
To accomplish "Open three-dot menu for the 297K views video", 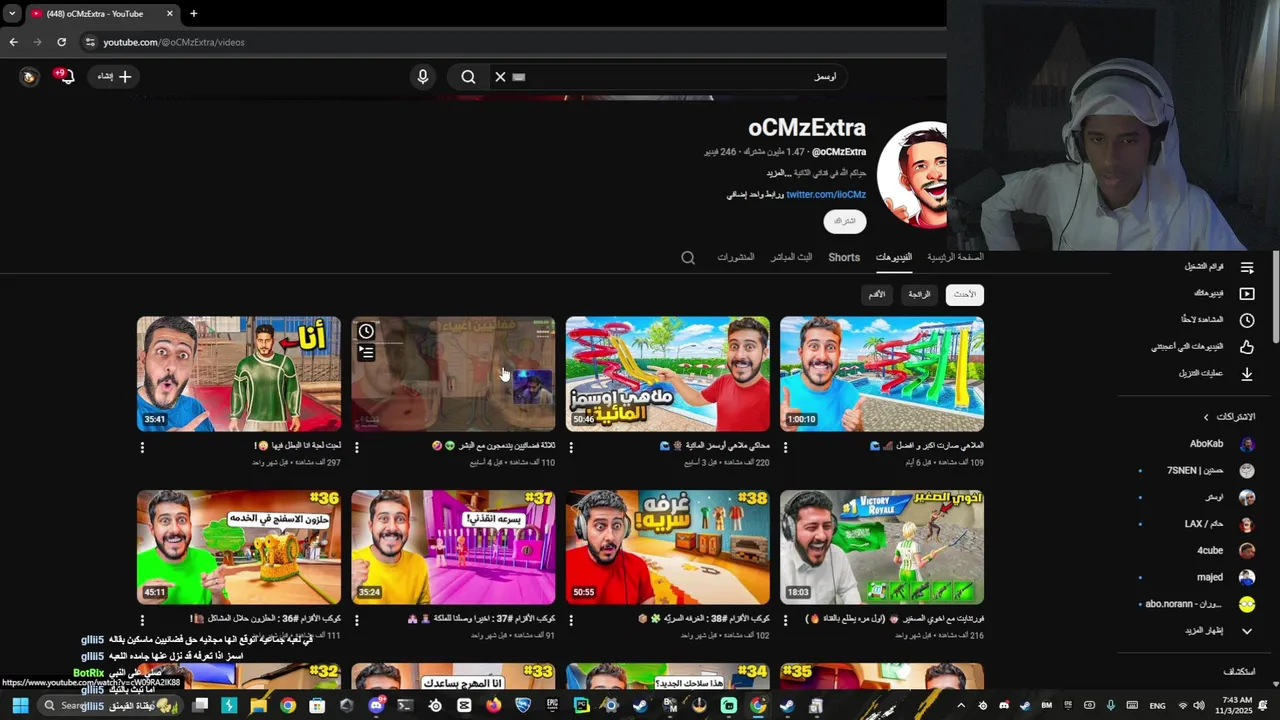I will pos(142,448).
